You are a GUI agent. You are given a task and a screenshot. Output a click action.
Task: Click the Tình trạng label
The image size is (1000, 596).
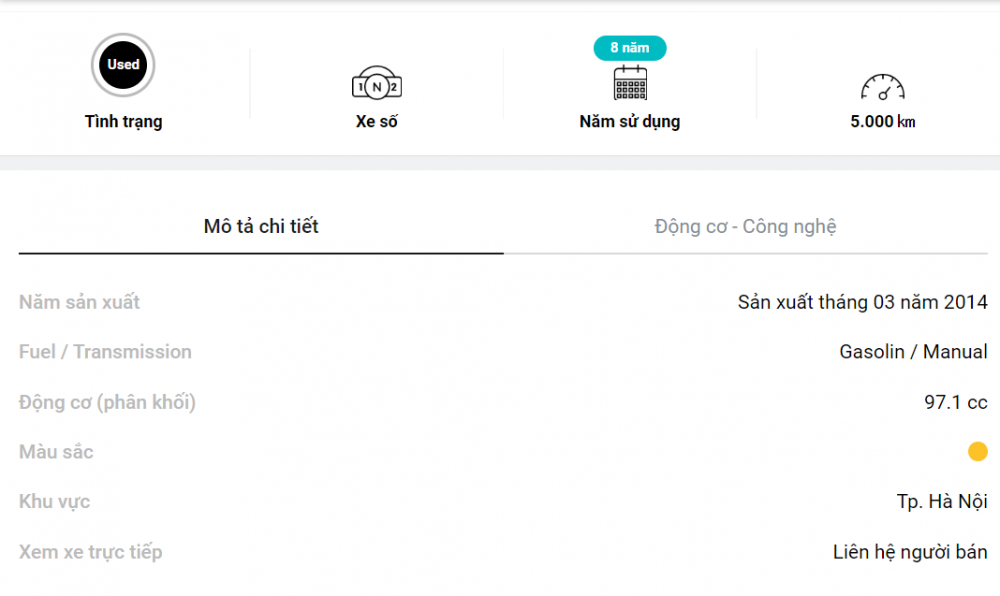click(x=124, y=121)
